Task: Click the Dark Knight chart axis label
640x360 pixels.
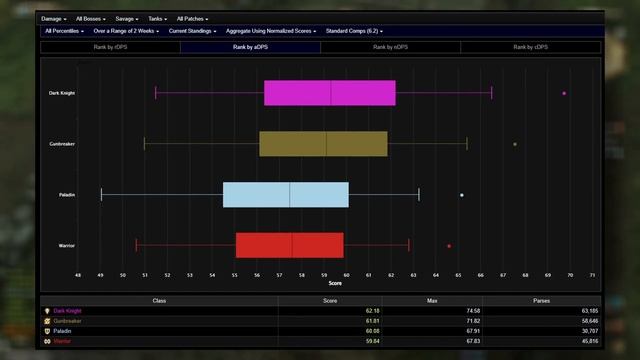Action: 62,93
